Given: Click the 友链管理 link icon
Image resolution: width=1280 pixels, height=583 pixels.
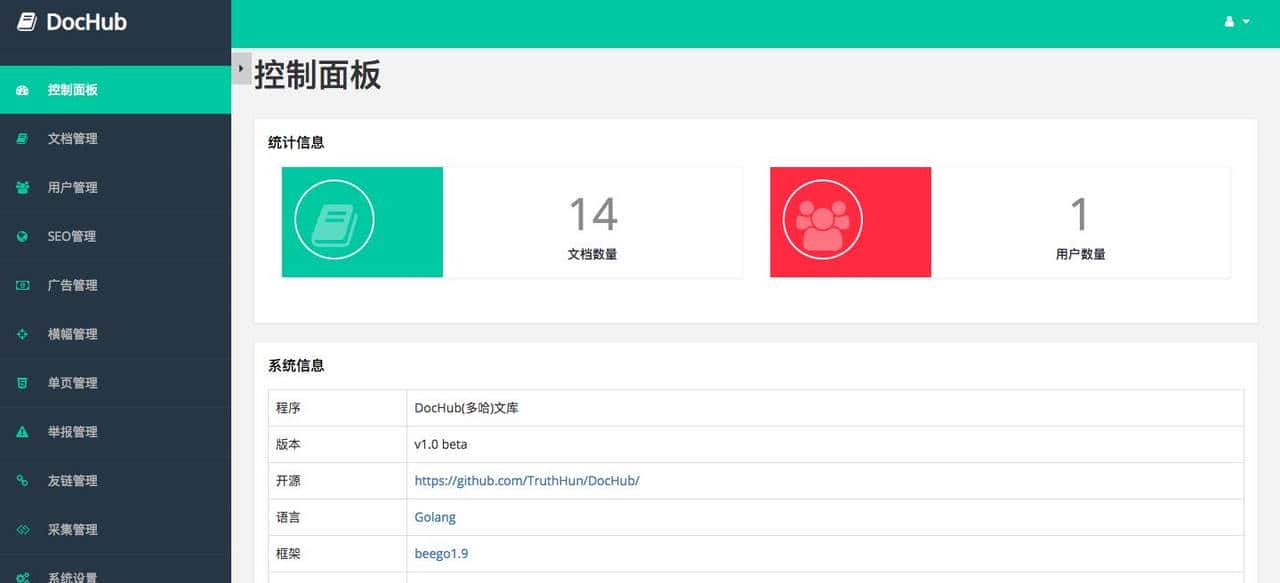Looking at the screenshot, I should point(22,481).
